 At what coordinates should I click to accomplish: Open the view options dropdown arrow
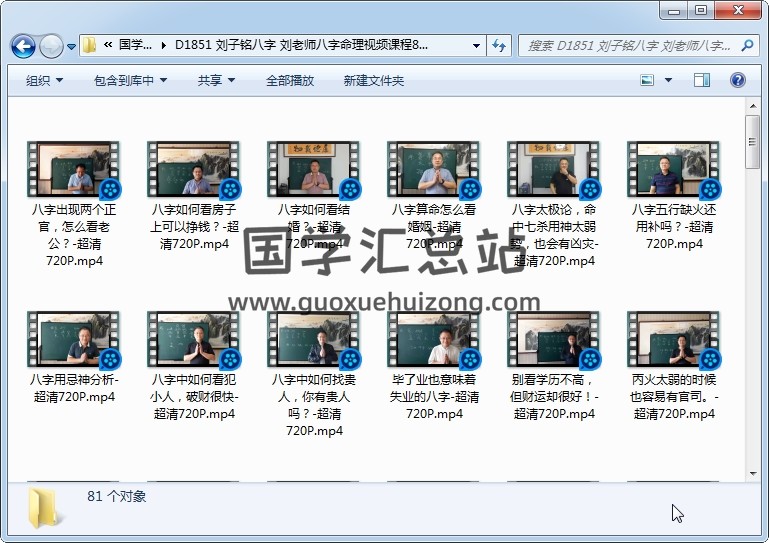pos(670,80)
